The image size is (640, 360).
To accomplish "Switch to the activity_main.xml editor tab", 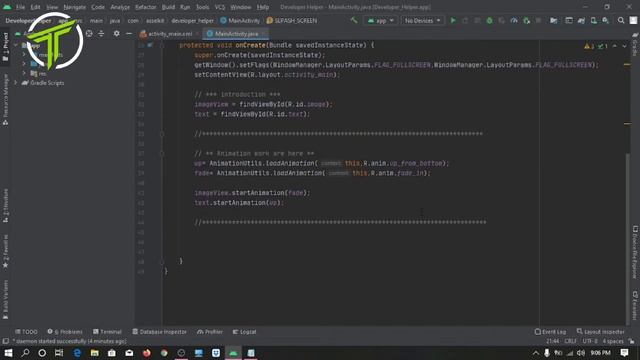I will coord(169,34).
